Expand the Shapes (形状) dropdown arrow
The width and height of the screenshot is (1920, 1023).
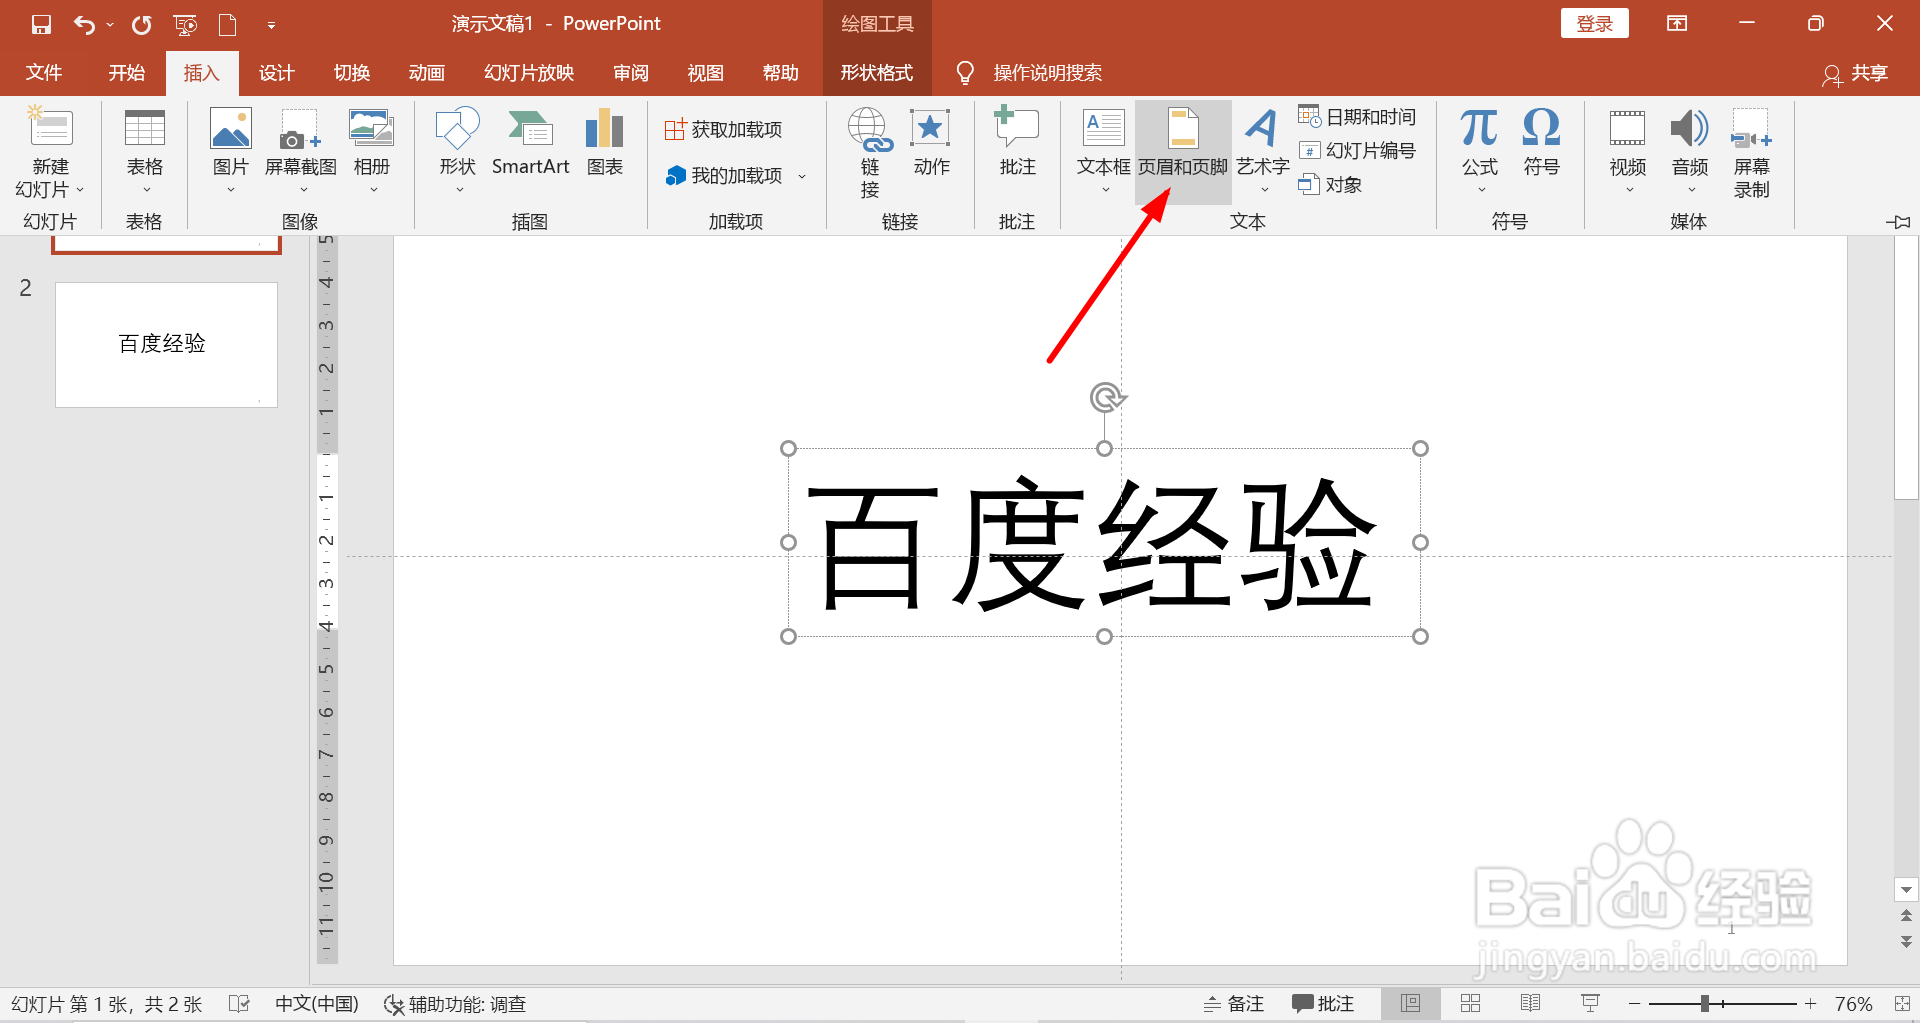(459, 190)
